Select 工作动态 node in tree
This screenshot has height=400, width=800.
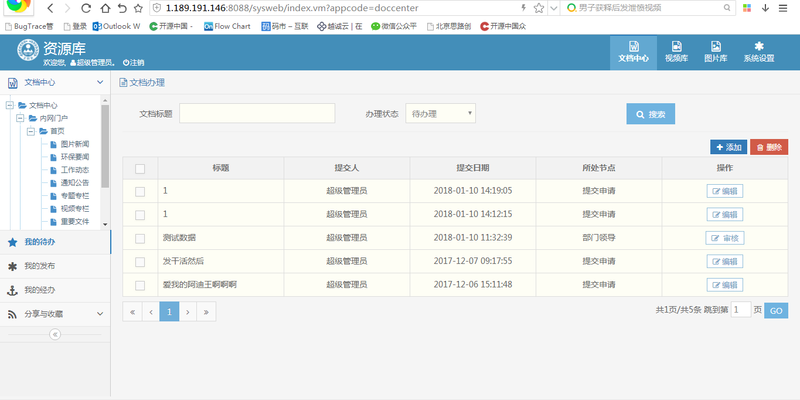coord(74,170)
